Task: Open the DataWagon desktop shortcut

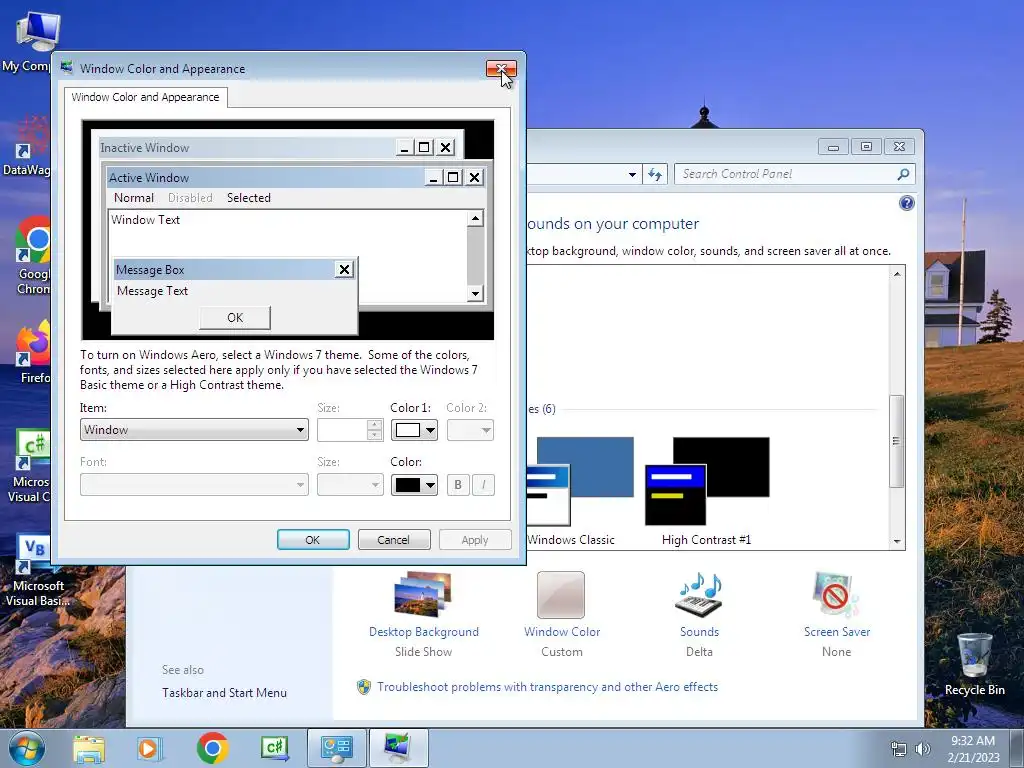Action: 27,146
